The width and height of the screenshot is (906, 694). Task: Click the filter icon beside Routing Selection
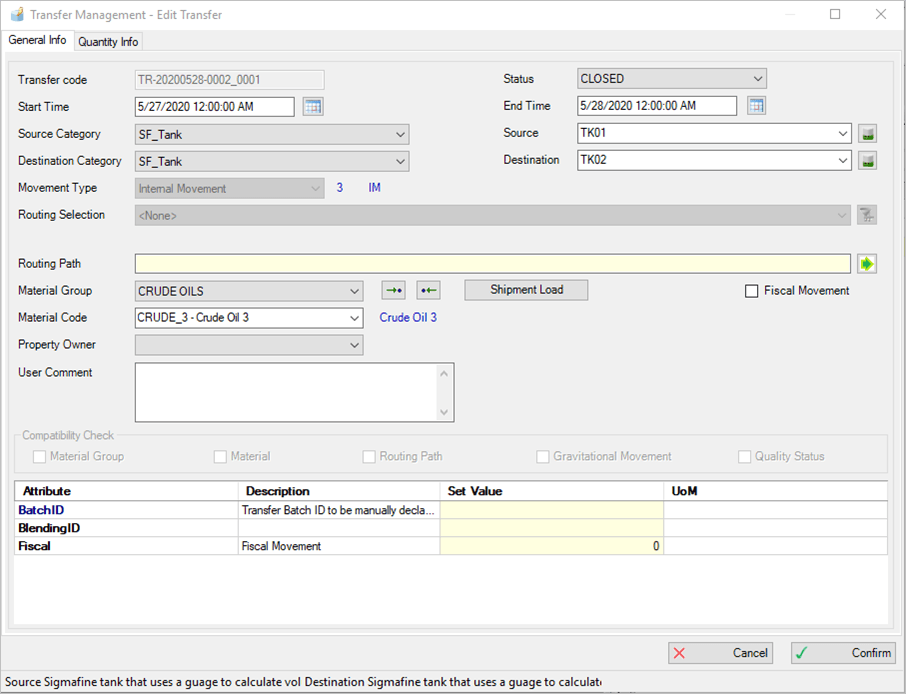point(866,214)
